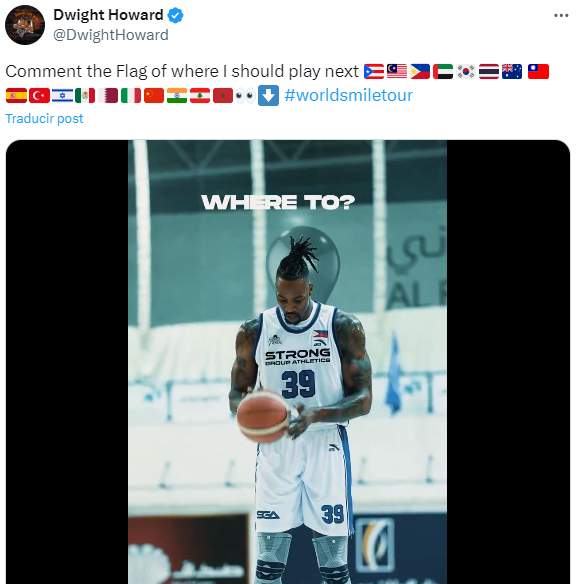Click the blue verified badge
The width and height of the screenshot is (581, 584).
175,15
